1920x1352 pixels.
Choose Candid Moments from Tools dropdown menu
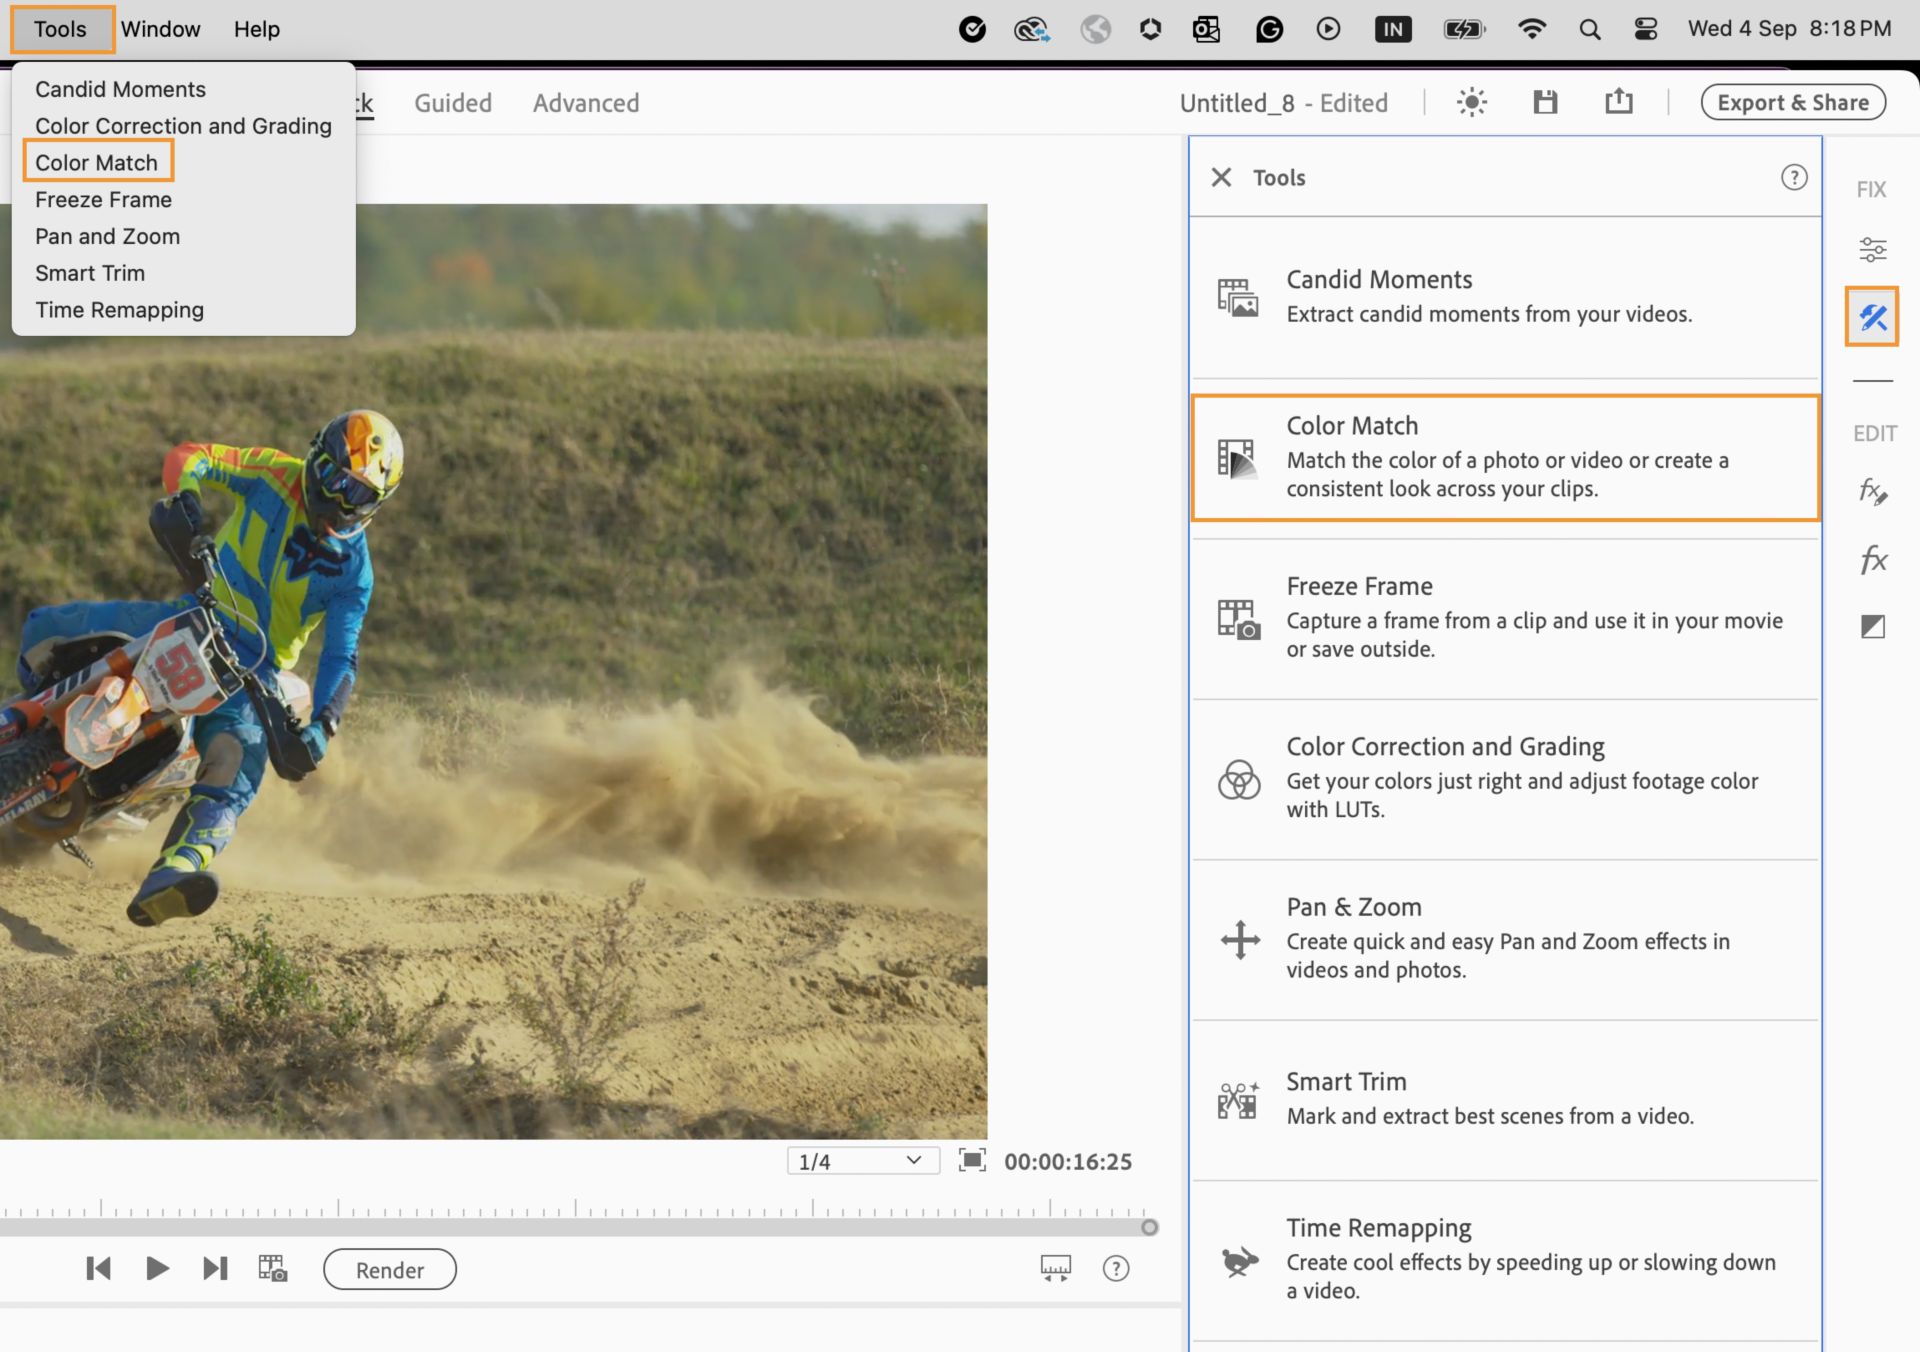[x=120, y=89]
